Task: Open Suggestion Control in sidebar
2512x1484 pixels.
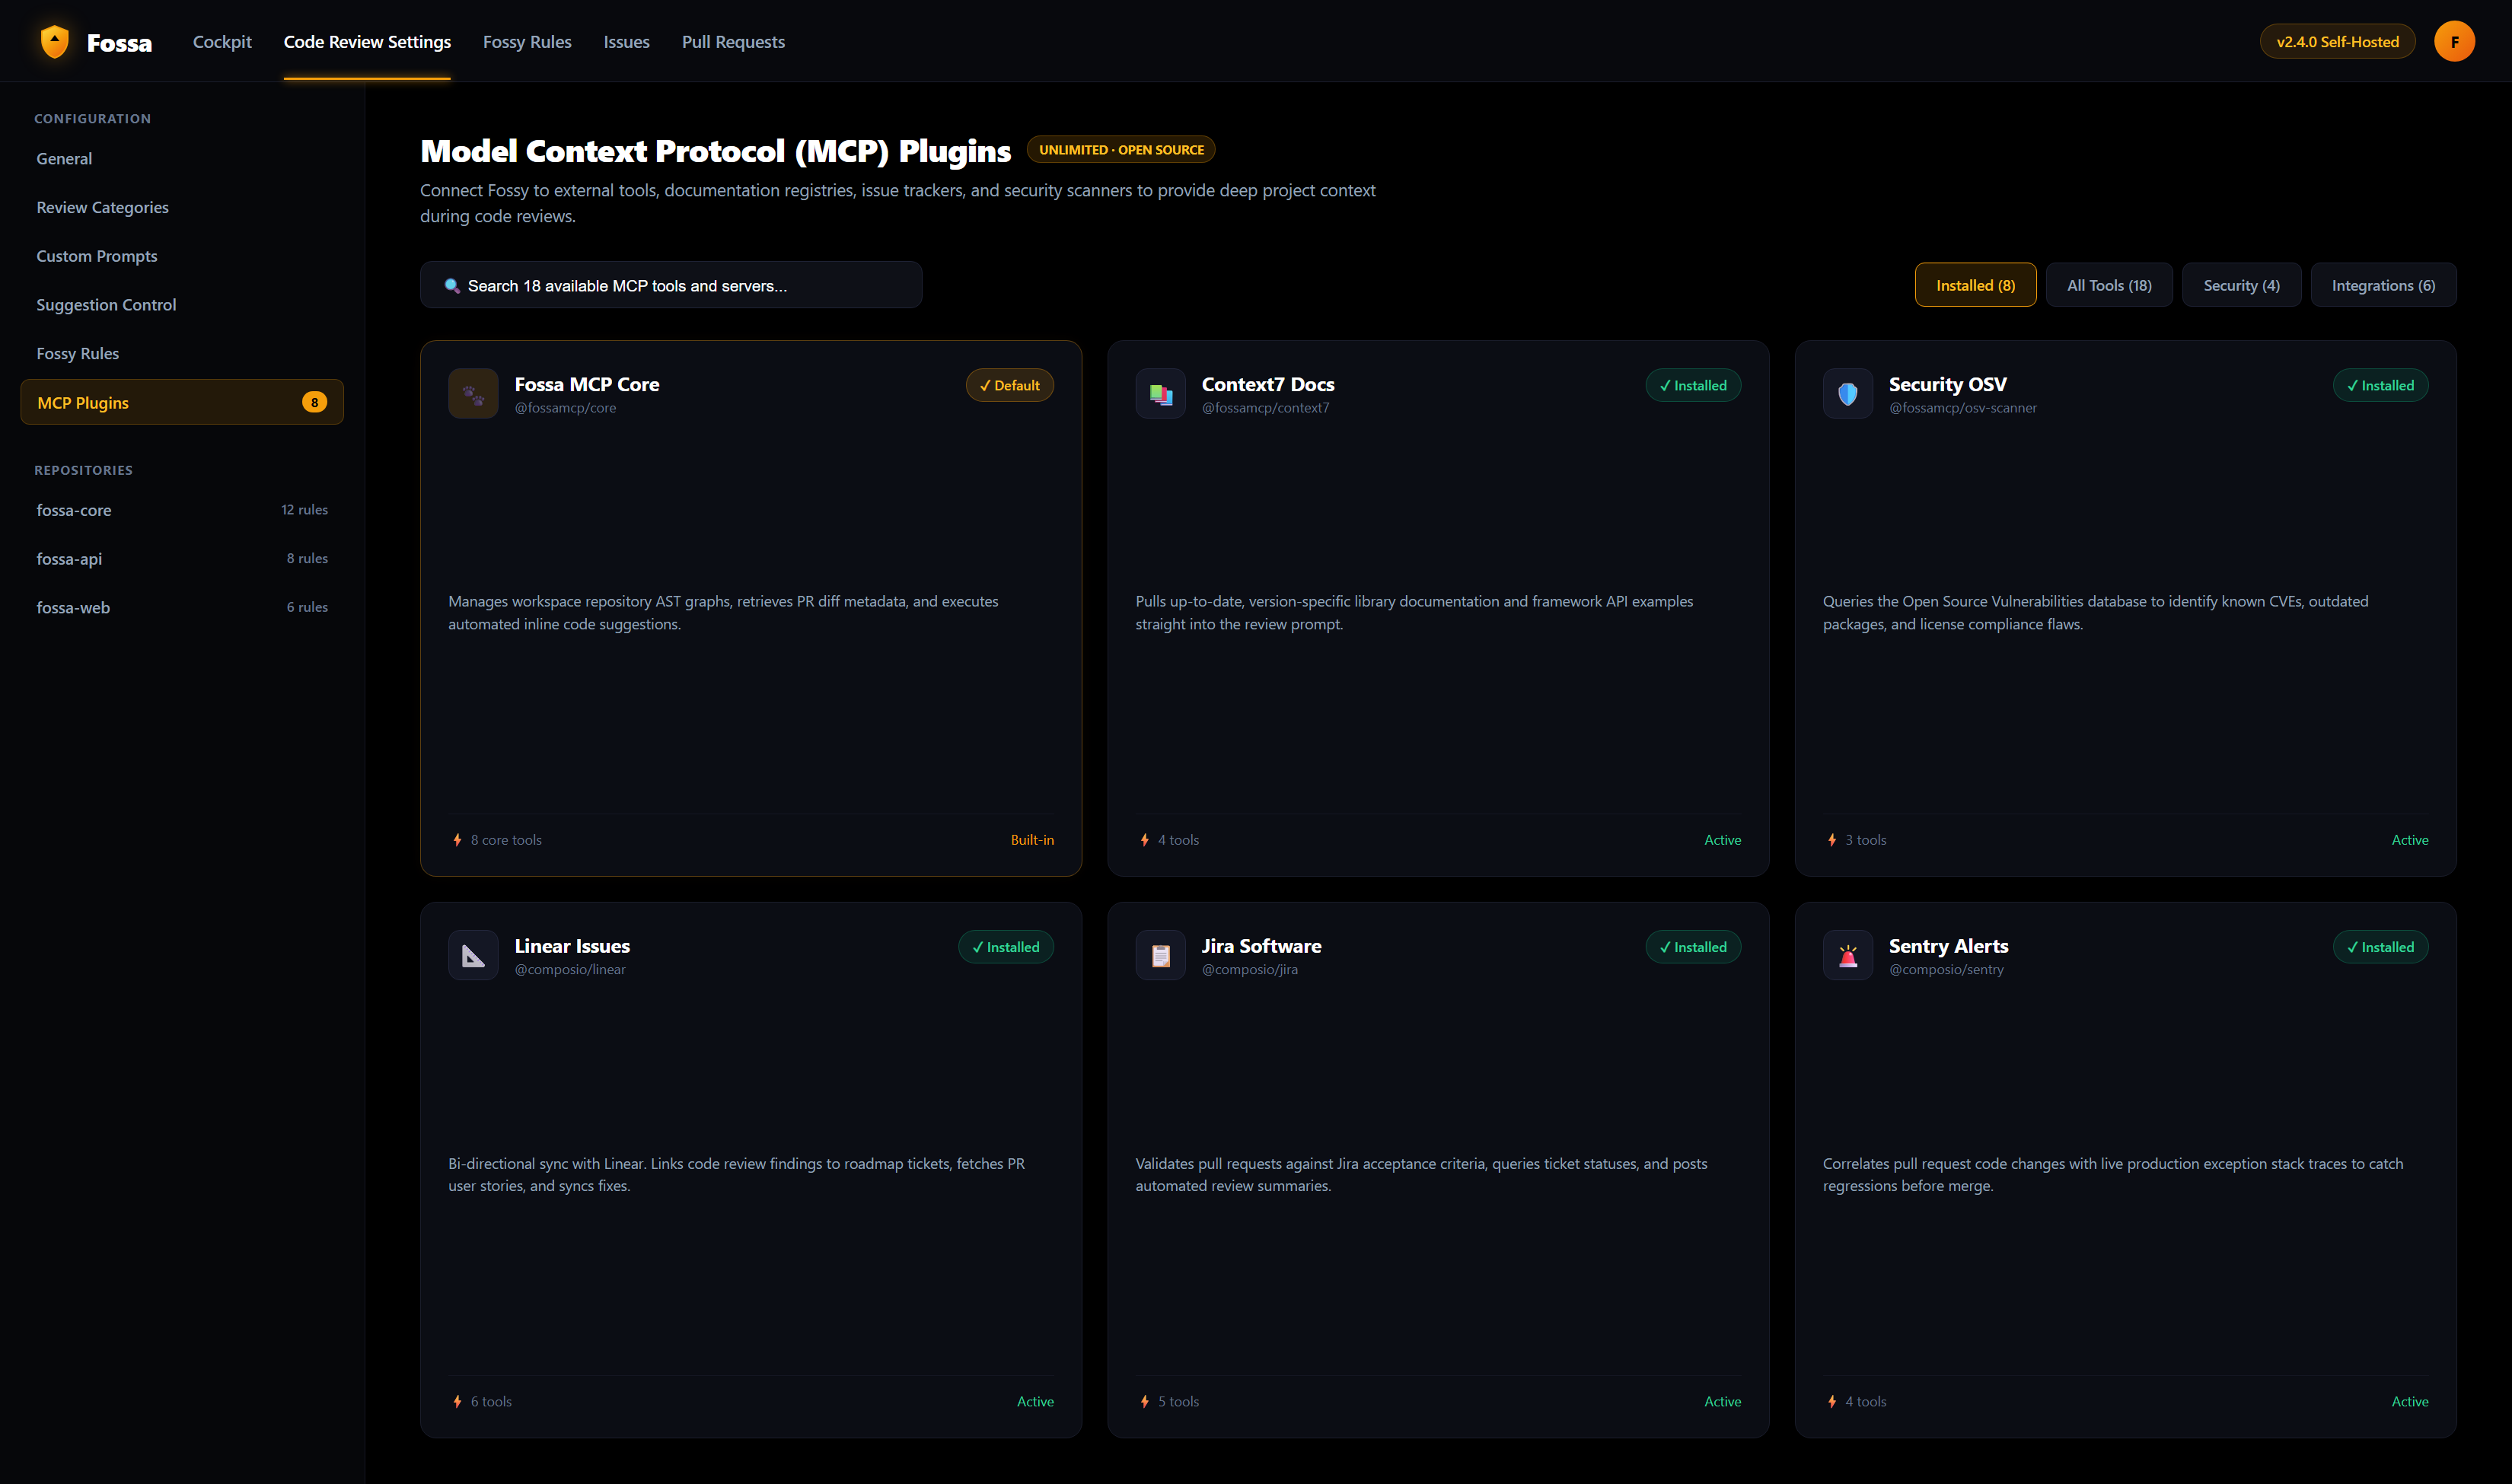Action: (x=182, y=305)
